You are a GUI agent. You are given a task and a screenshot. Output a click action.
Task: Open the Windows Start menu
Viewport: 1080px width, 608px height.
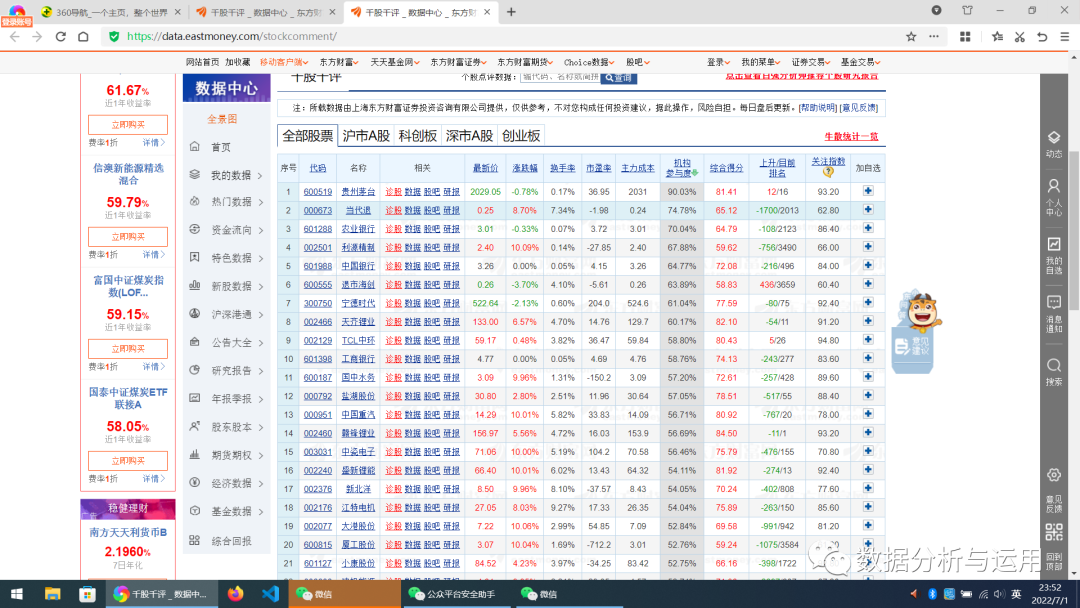coord(17,594)
